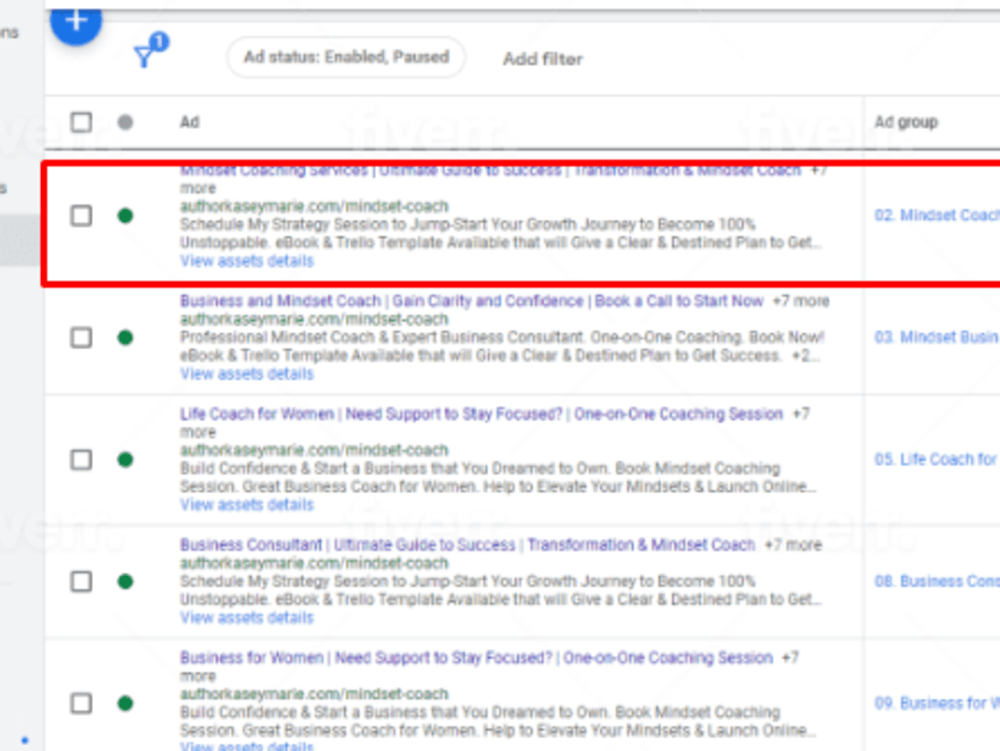Click green status dot of Business for Women ad
This screenshot has width=1000, height=751.
(x=126, y=703)
